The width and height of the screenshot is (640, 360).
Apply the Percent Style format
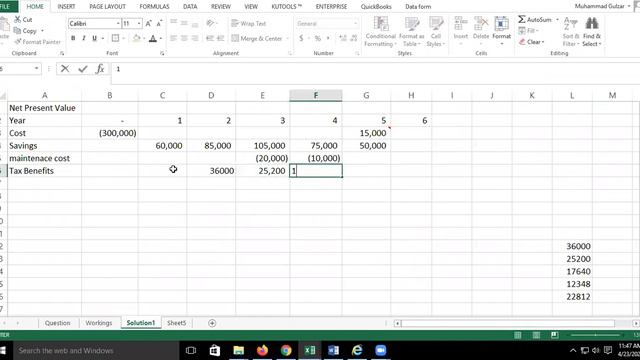pyautogui.click(x=318, y=38)
